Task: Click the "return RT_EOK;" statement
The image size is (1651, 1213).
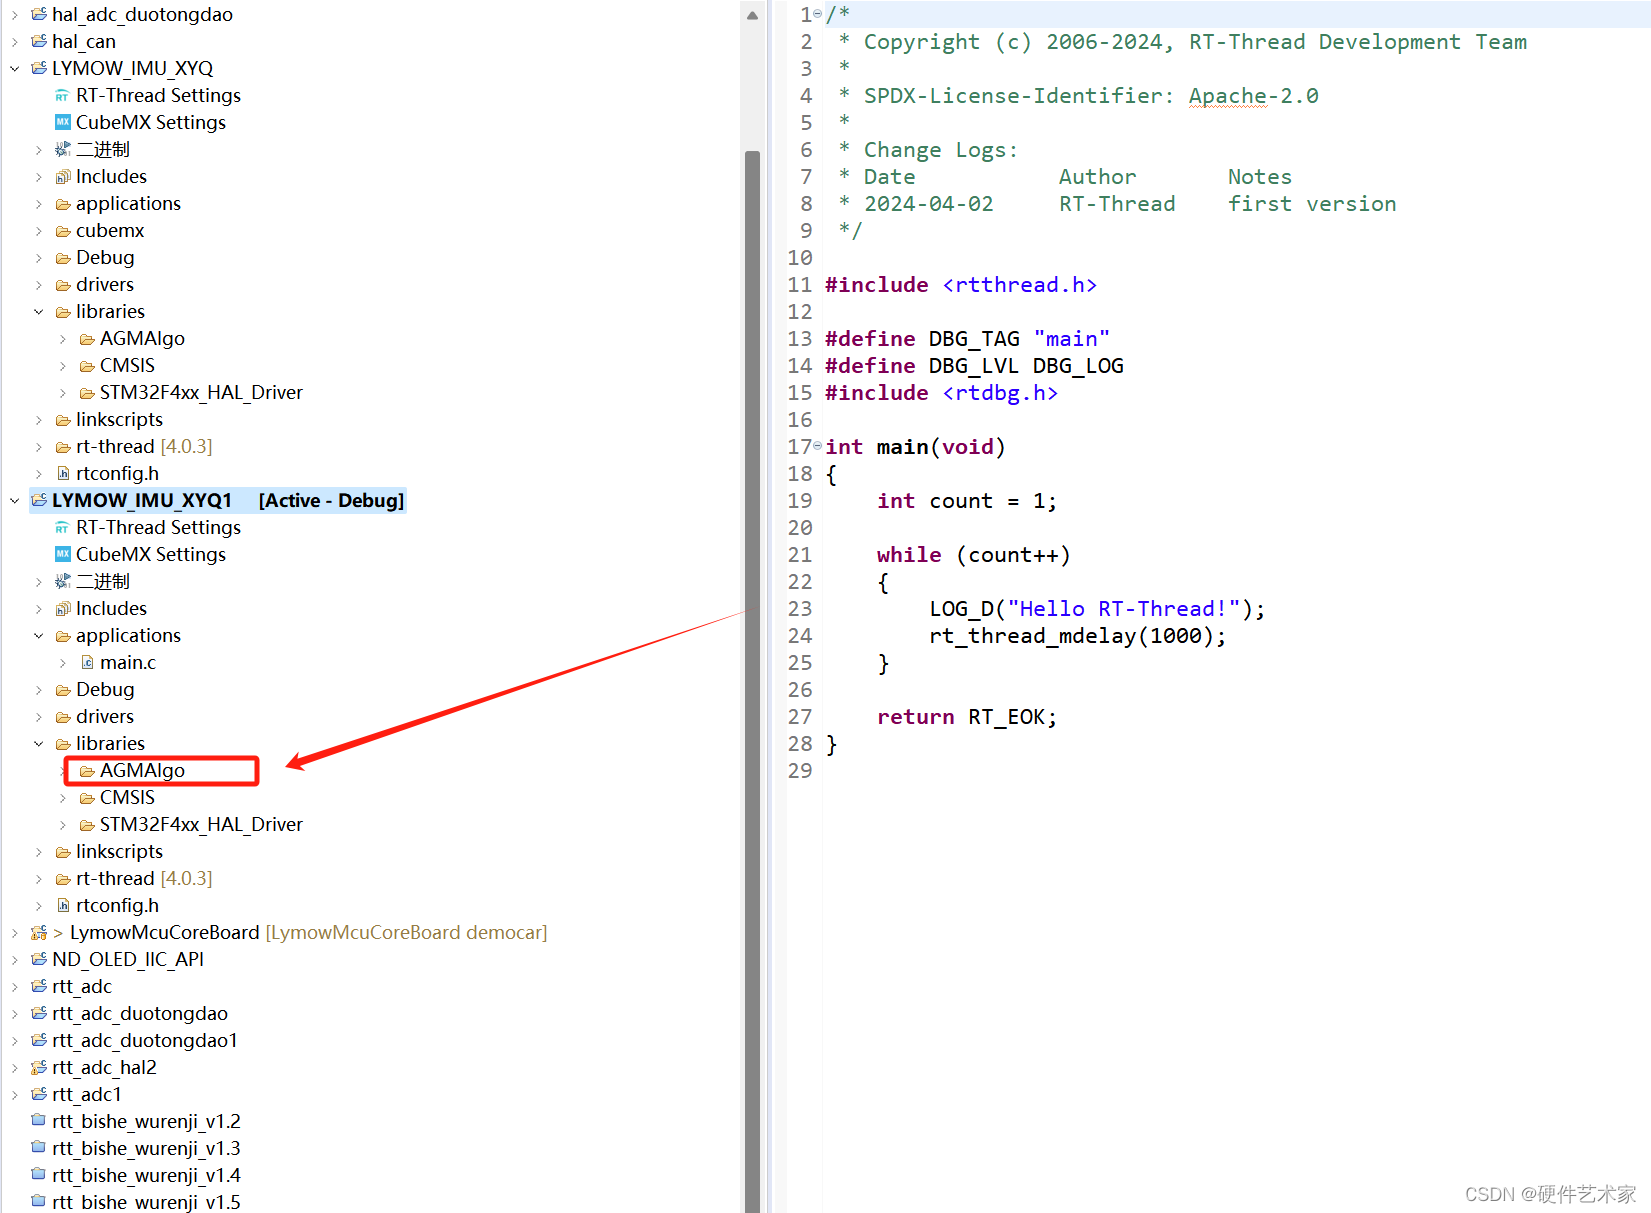Action: coord(967,717)
